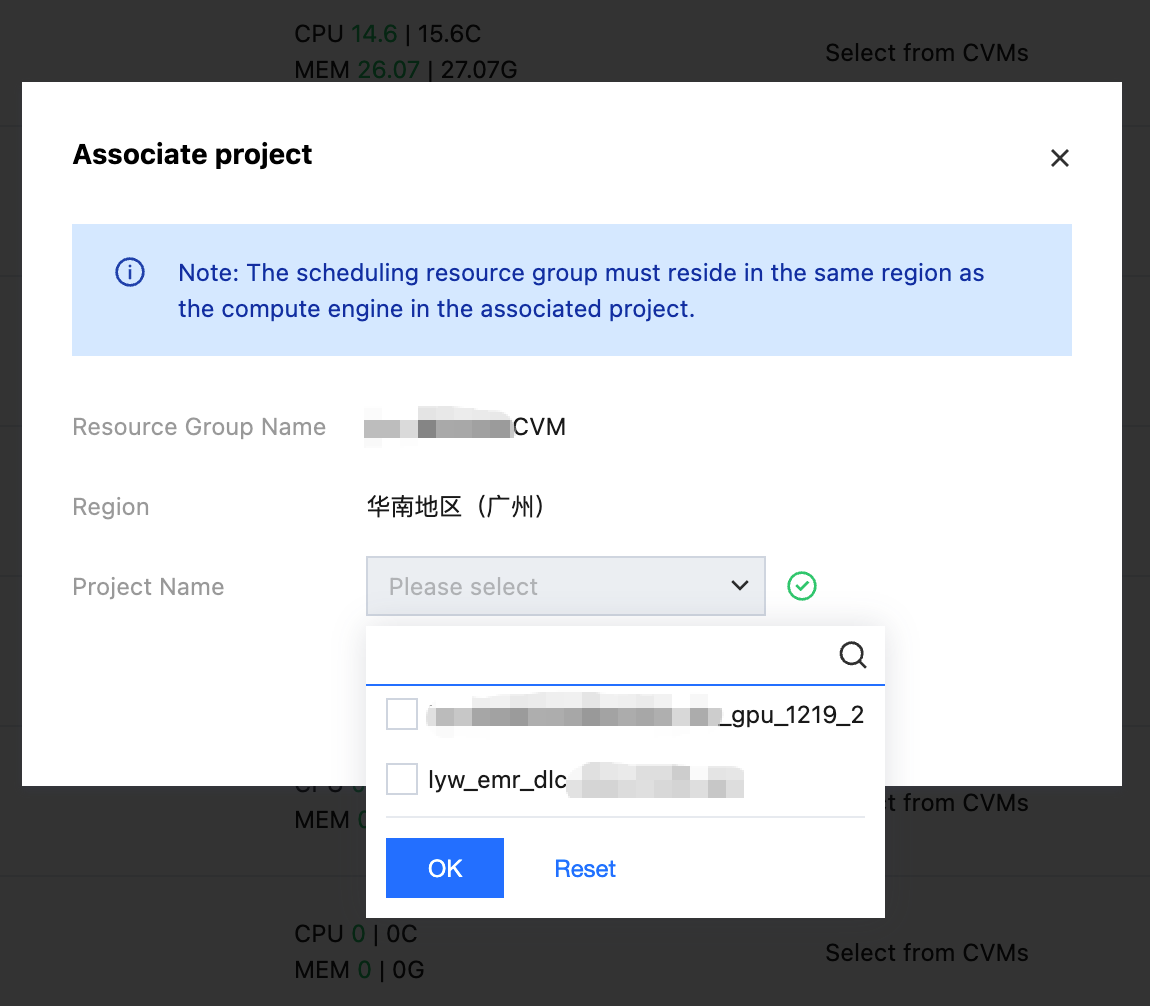Check the box for the _gpu_1219_2 project
The height and width of the screenshot is (1006, 1150).
[402, 715]
